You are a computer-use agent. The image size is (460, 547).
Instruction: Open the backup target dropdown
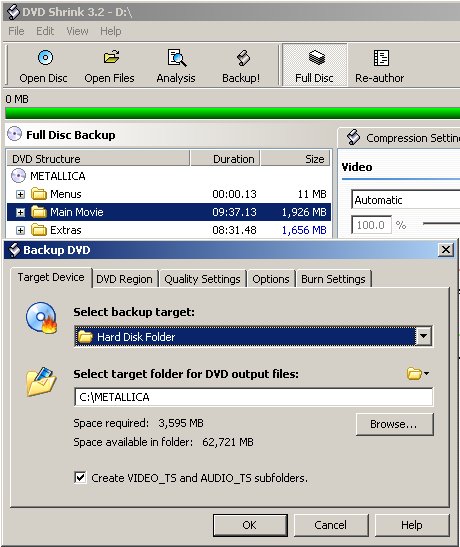424,336
